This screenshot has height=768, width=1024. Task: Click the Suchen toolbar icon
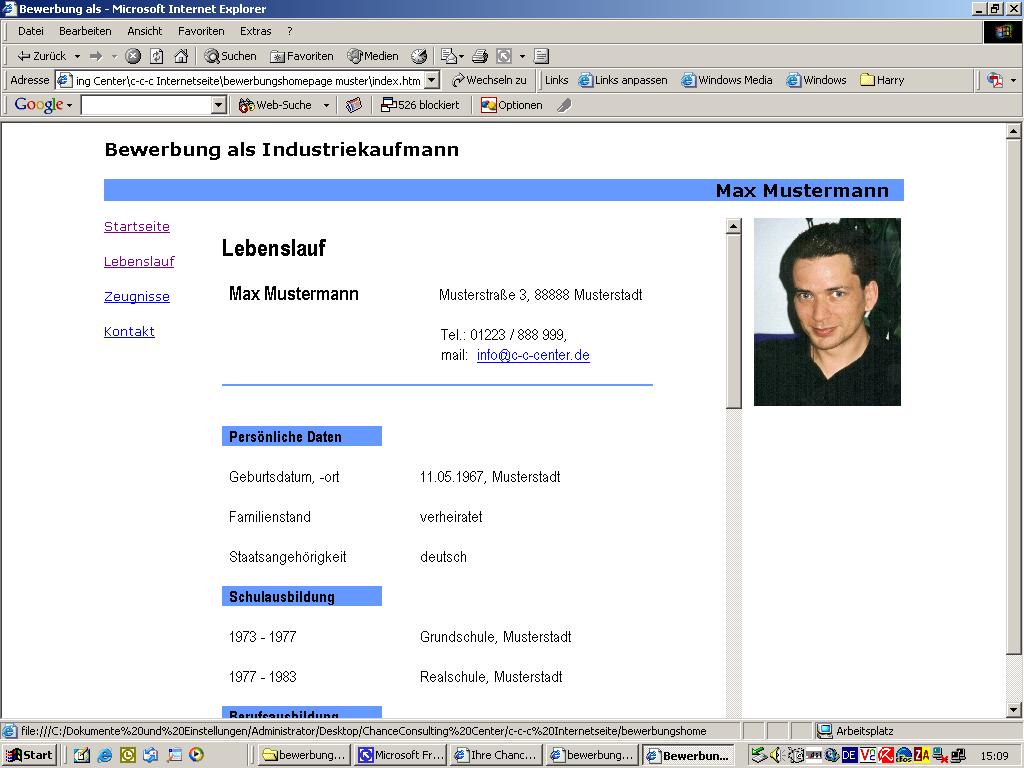(230, 56)
